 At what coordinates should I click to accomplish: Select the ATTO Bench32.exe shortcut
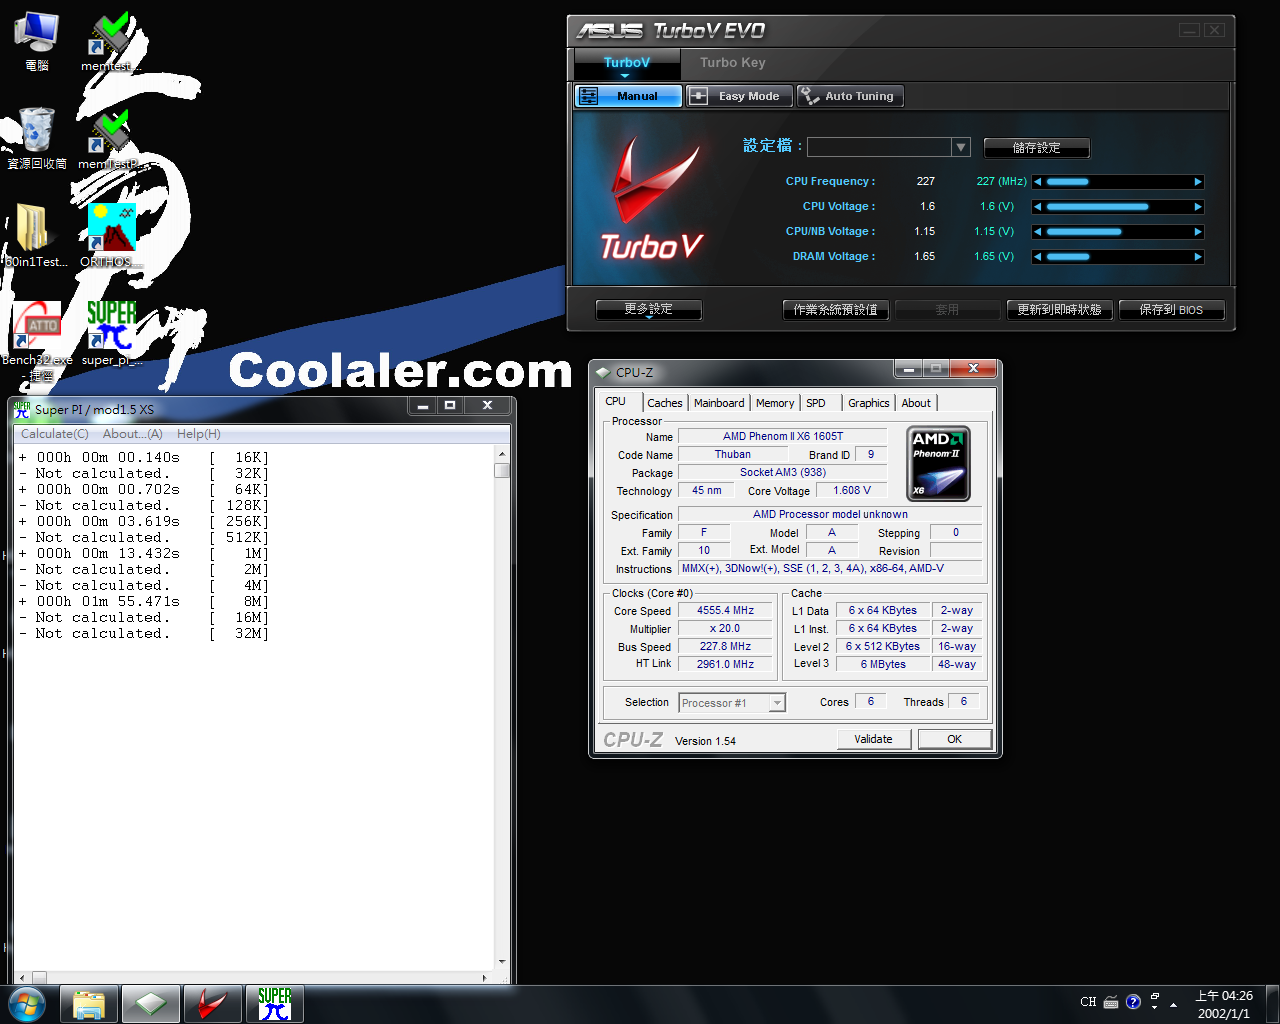click(38, 342)
